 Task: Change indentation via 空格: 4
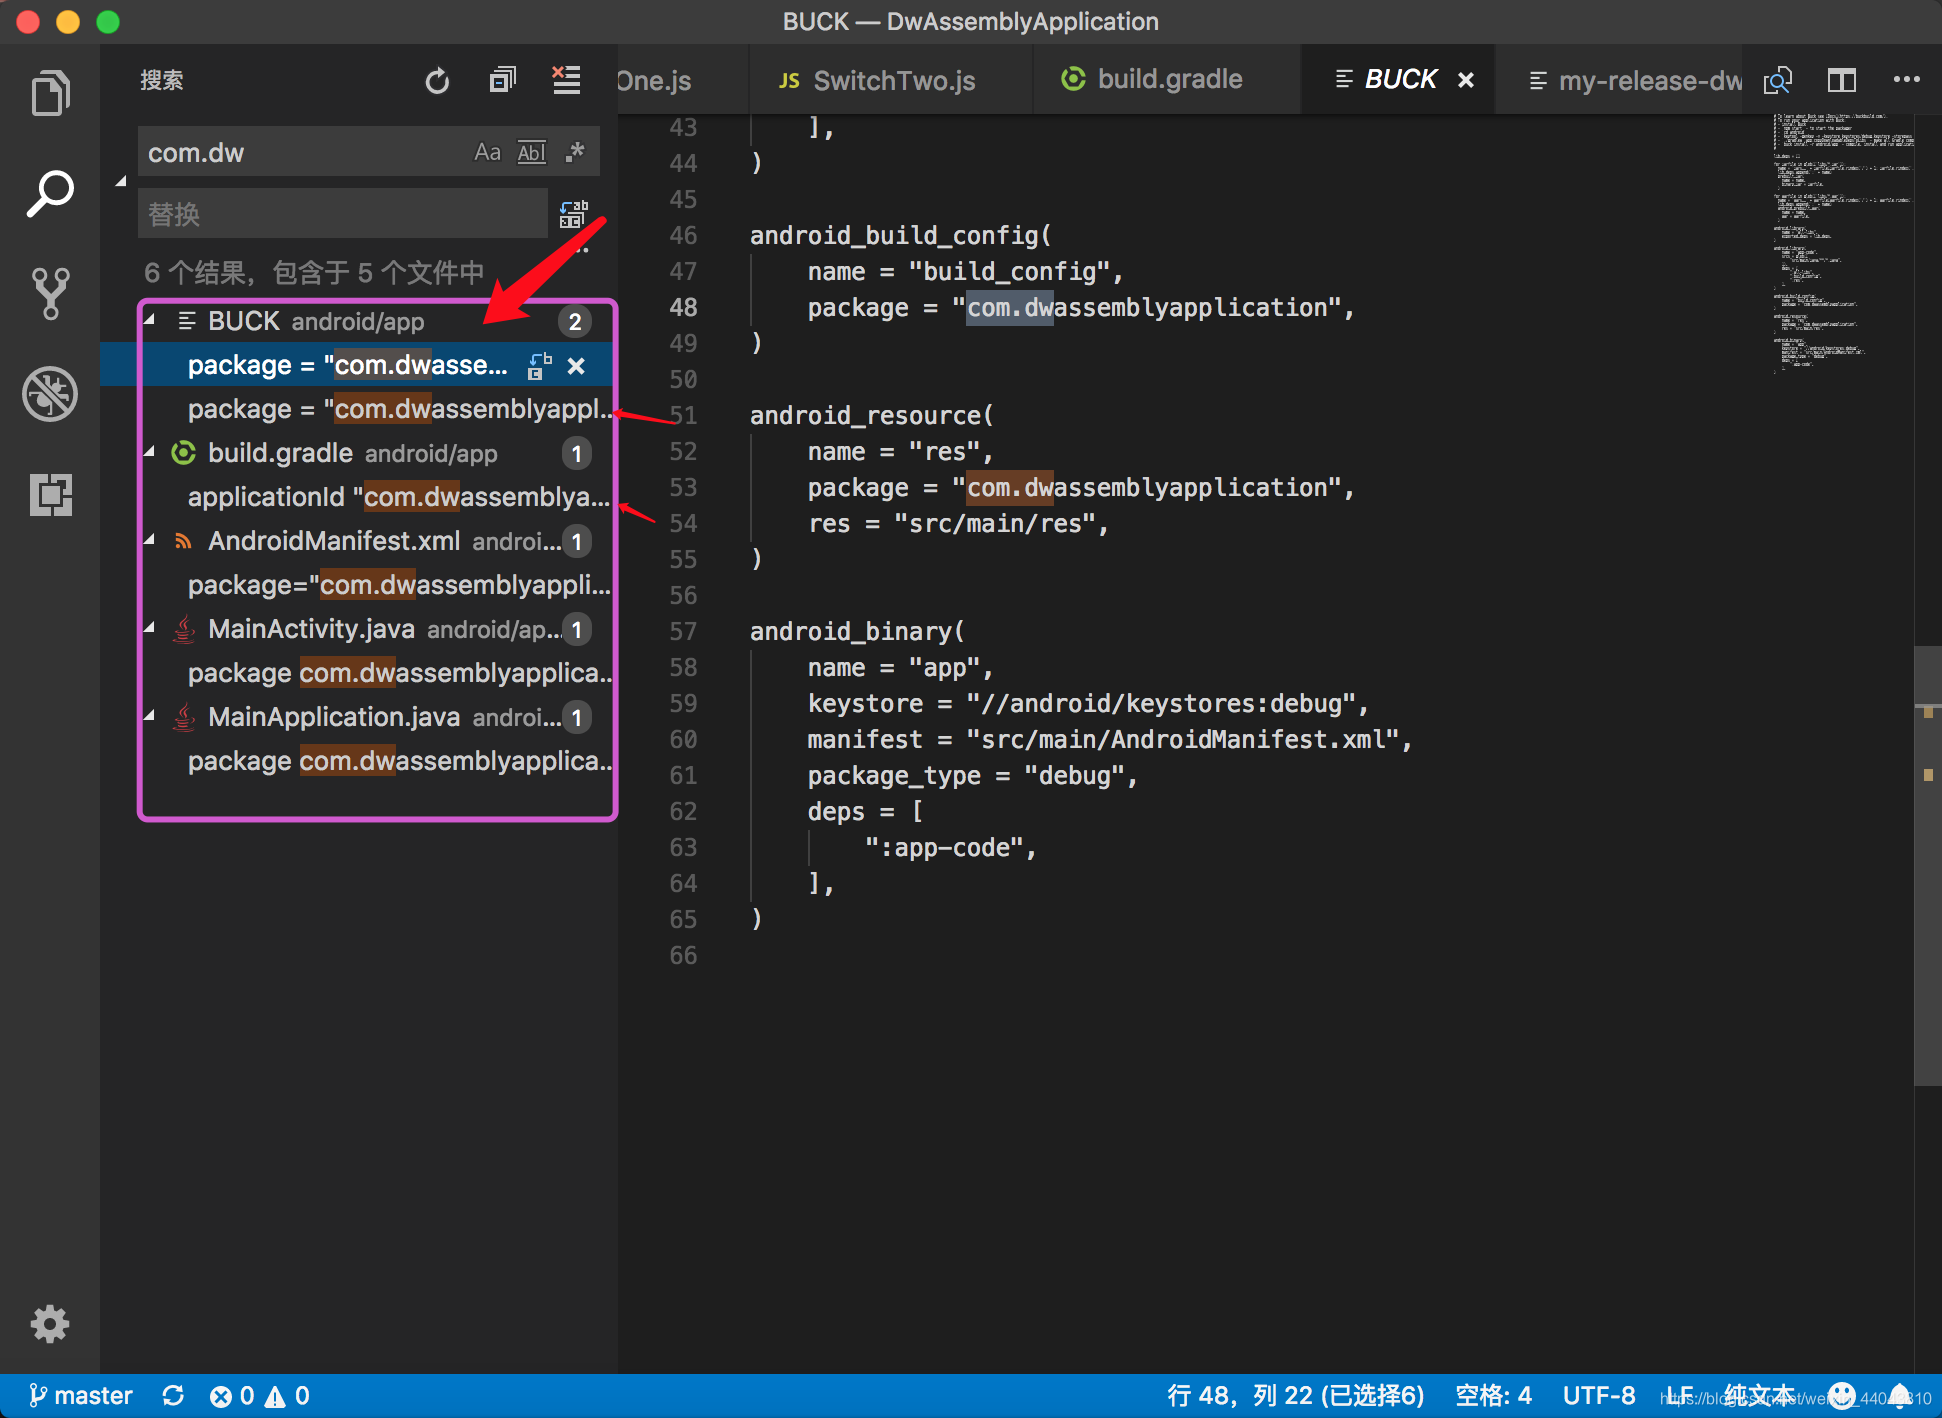(1493, 1396)
